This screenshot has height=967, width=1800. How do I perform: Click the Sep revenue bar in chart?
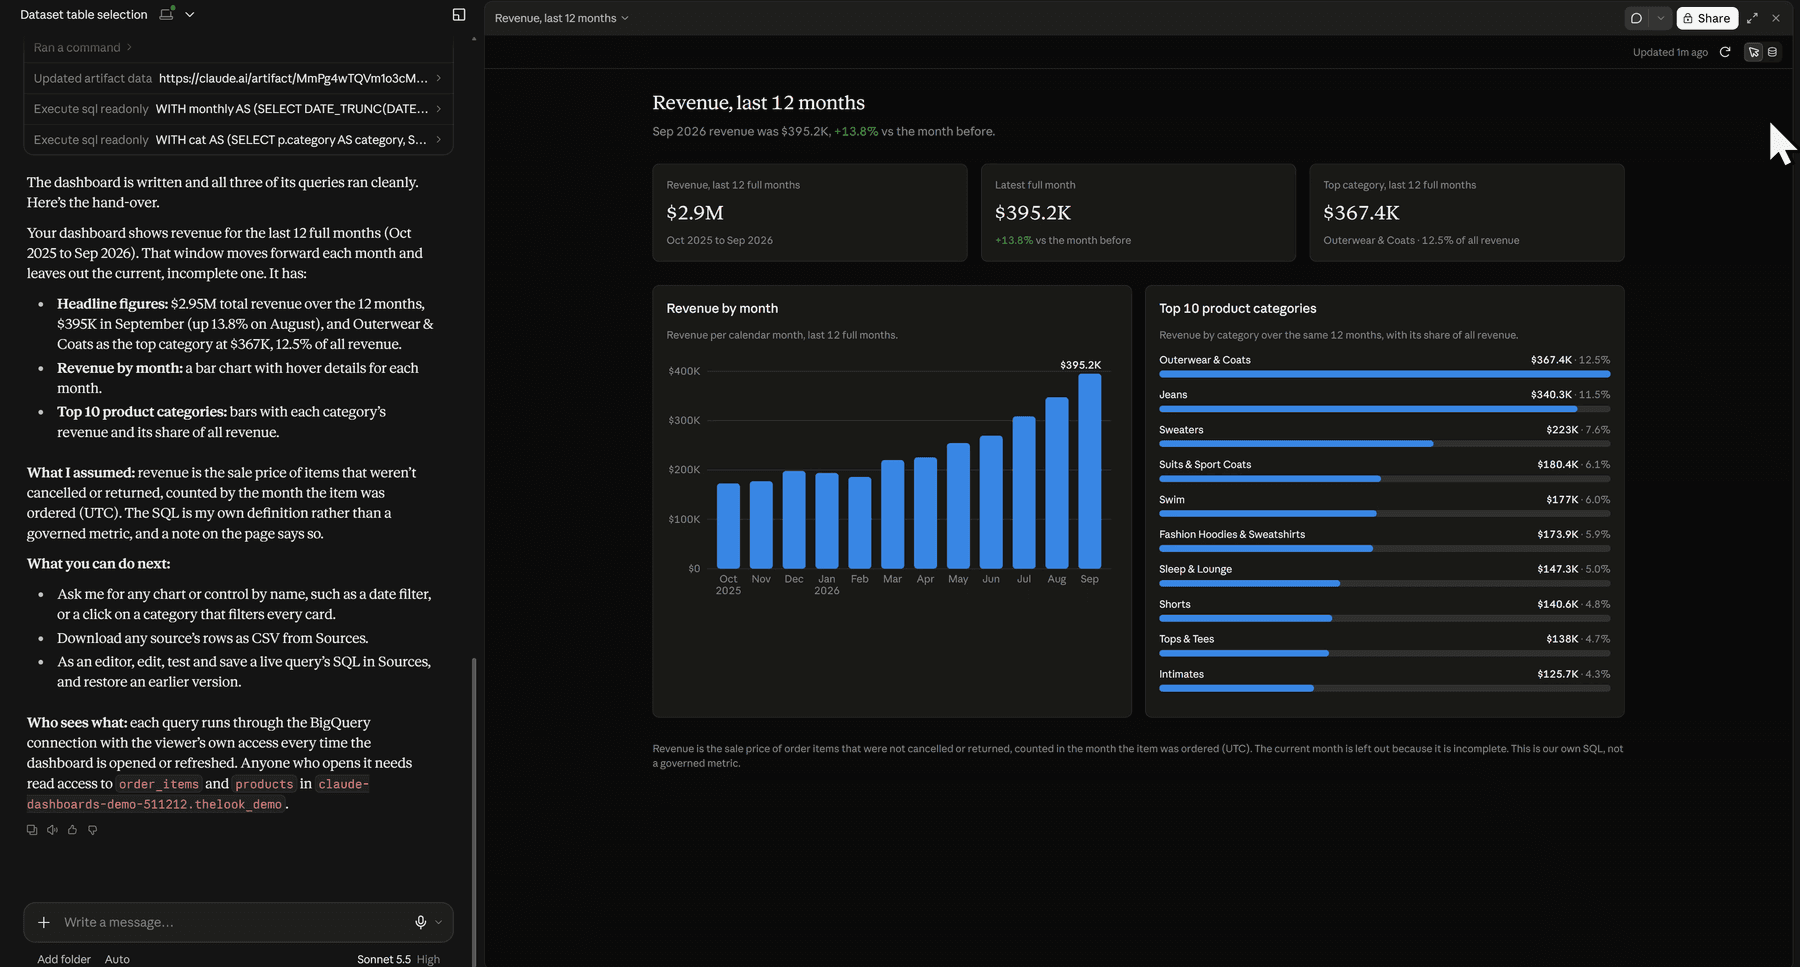[x=1089, y=471]
